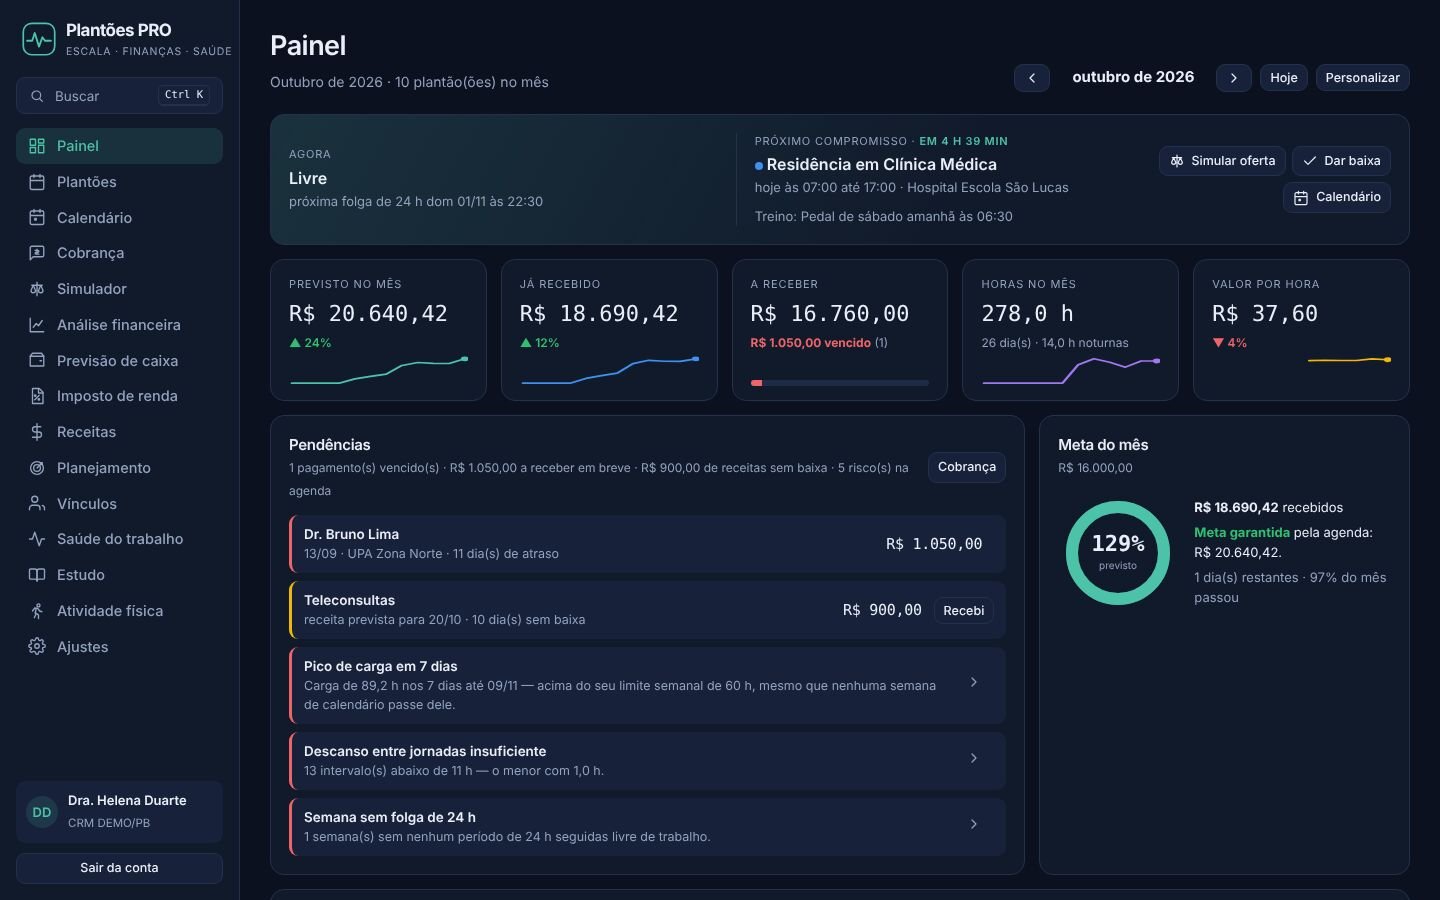Click the Simulador scale icon in sidebar
1440x900 pixels.
click(37, 289)
